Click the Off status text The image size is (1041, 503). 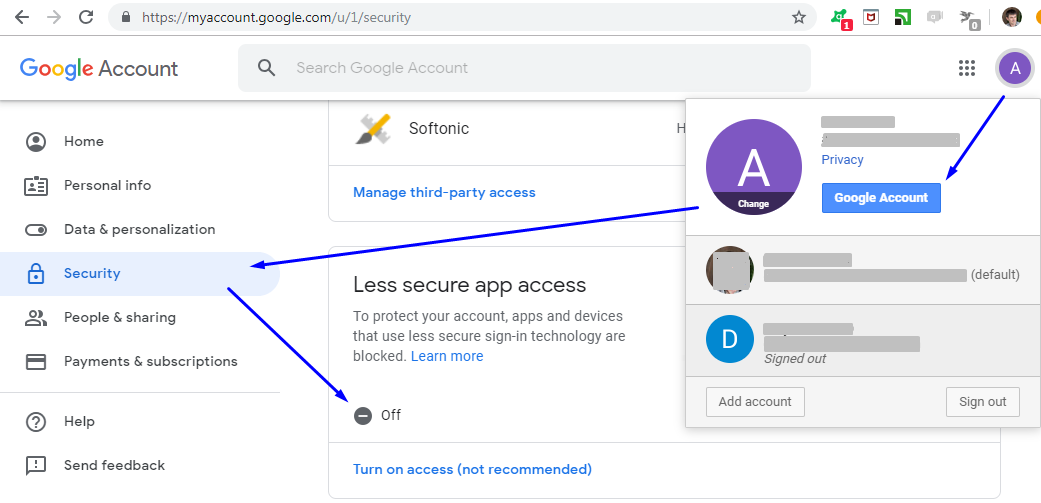(391, 415)
